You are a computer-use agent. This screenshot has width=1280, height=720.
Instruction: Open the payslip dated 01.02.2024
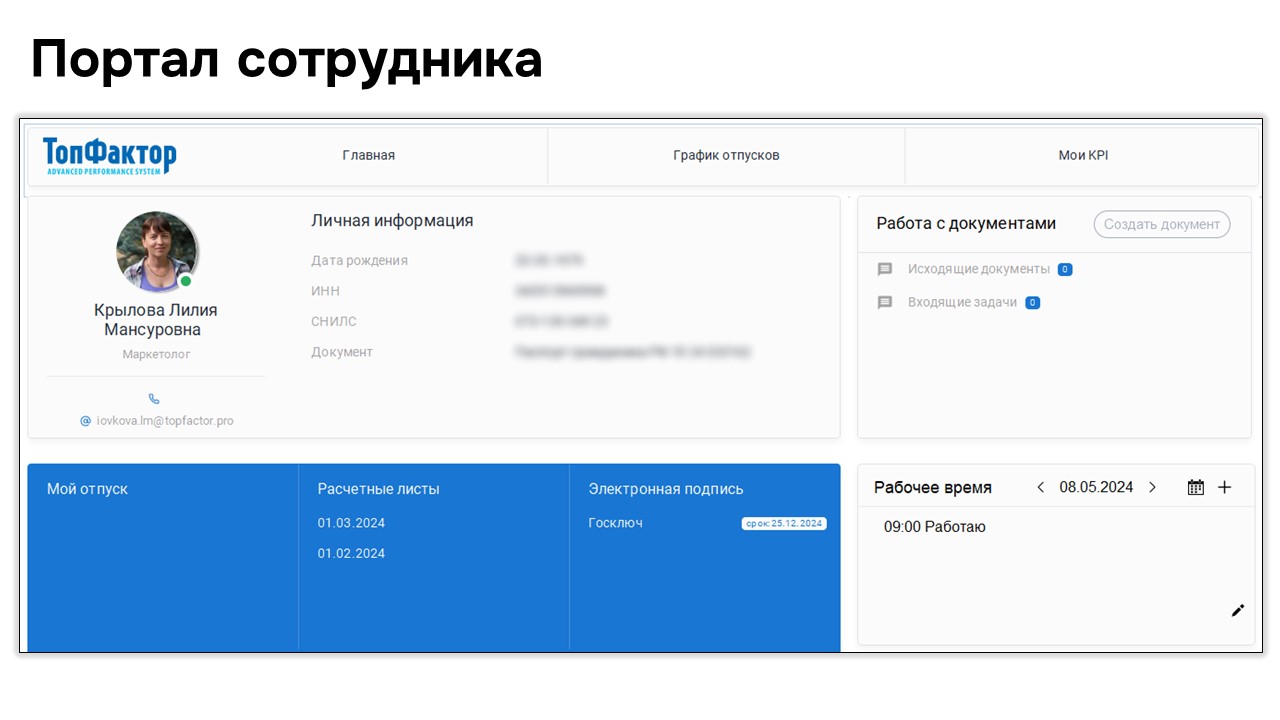pyautogui.click(x=351, y=553)
